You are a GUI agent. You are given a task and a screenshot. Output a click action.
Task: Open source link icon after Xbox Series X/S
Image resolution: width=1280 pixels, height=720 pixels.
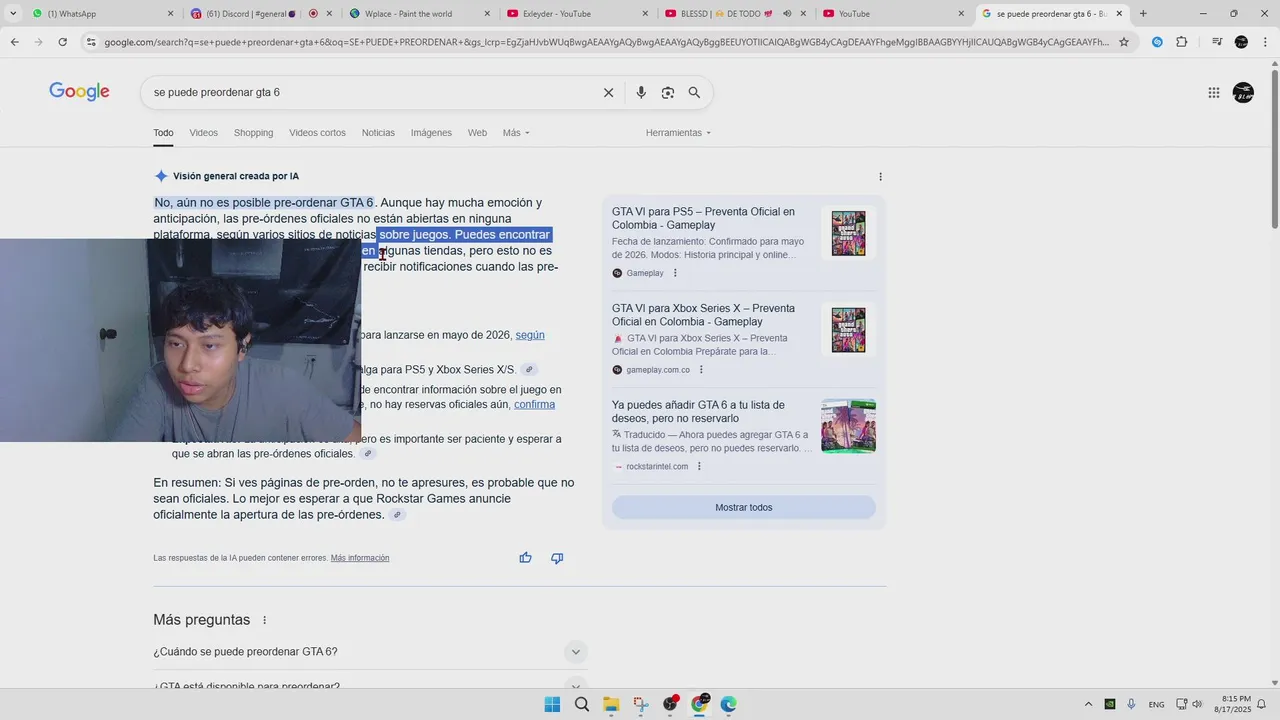pos(529,370)
